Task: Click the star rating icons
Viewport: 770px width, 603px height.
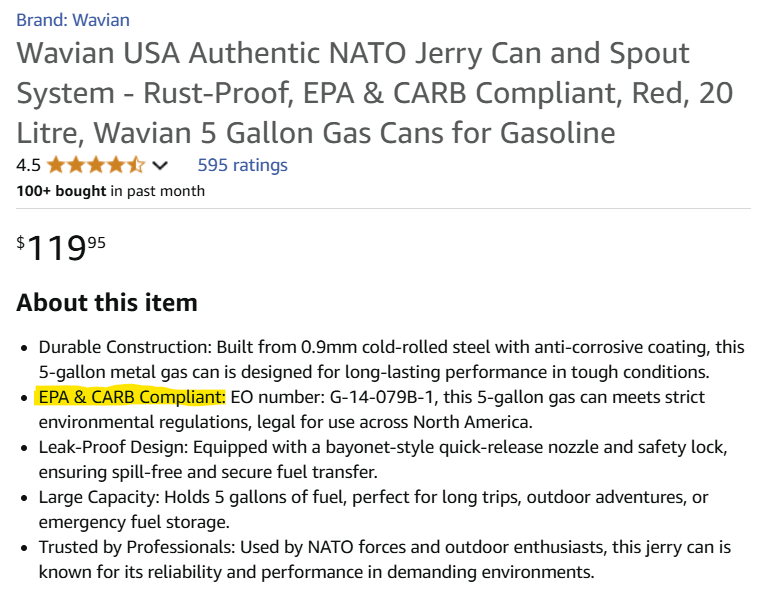Action: pyautogui.click(x=96, y=165)
